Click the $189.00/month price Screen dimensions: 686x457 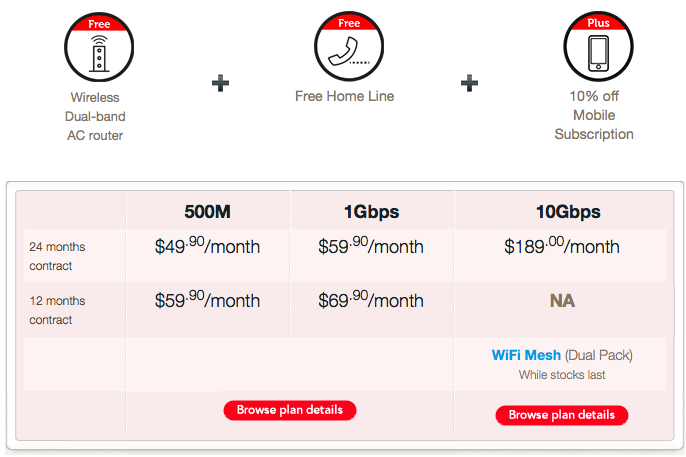[561, 247]
